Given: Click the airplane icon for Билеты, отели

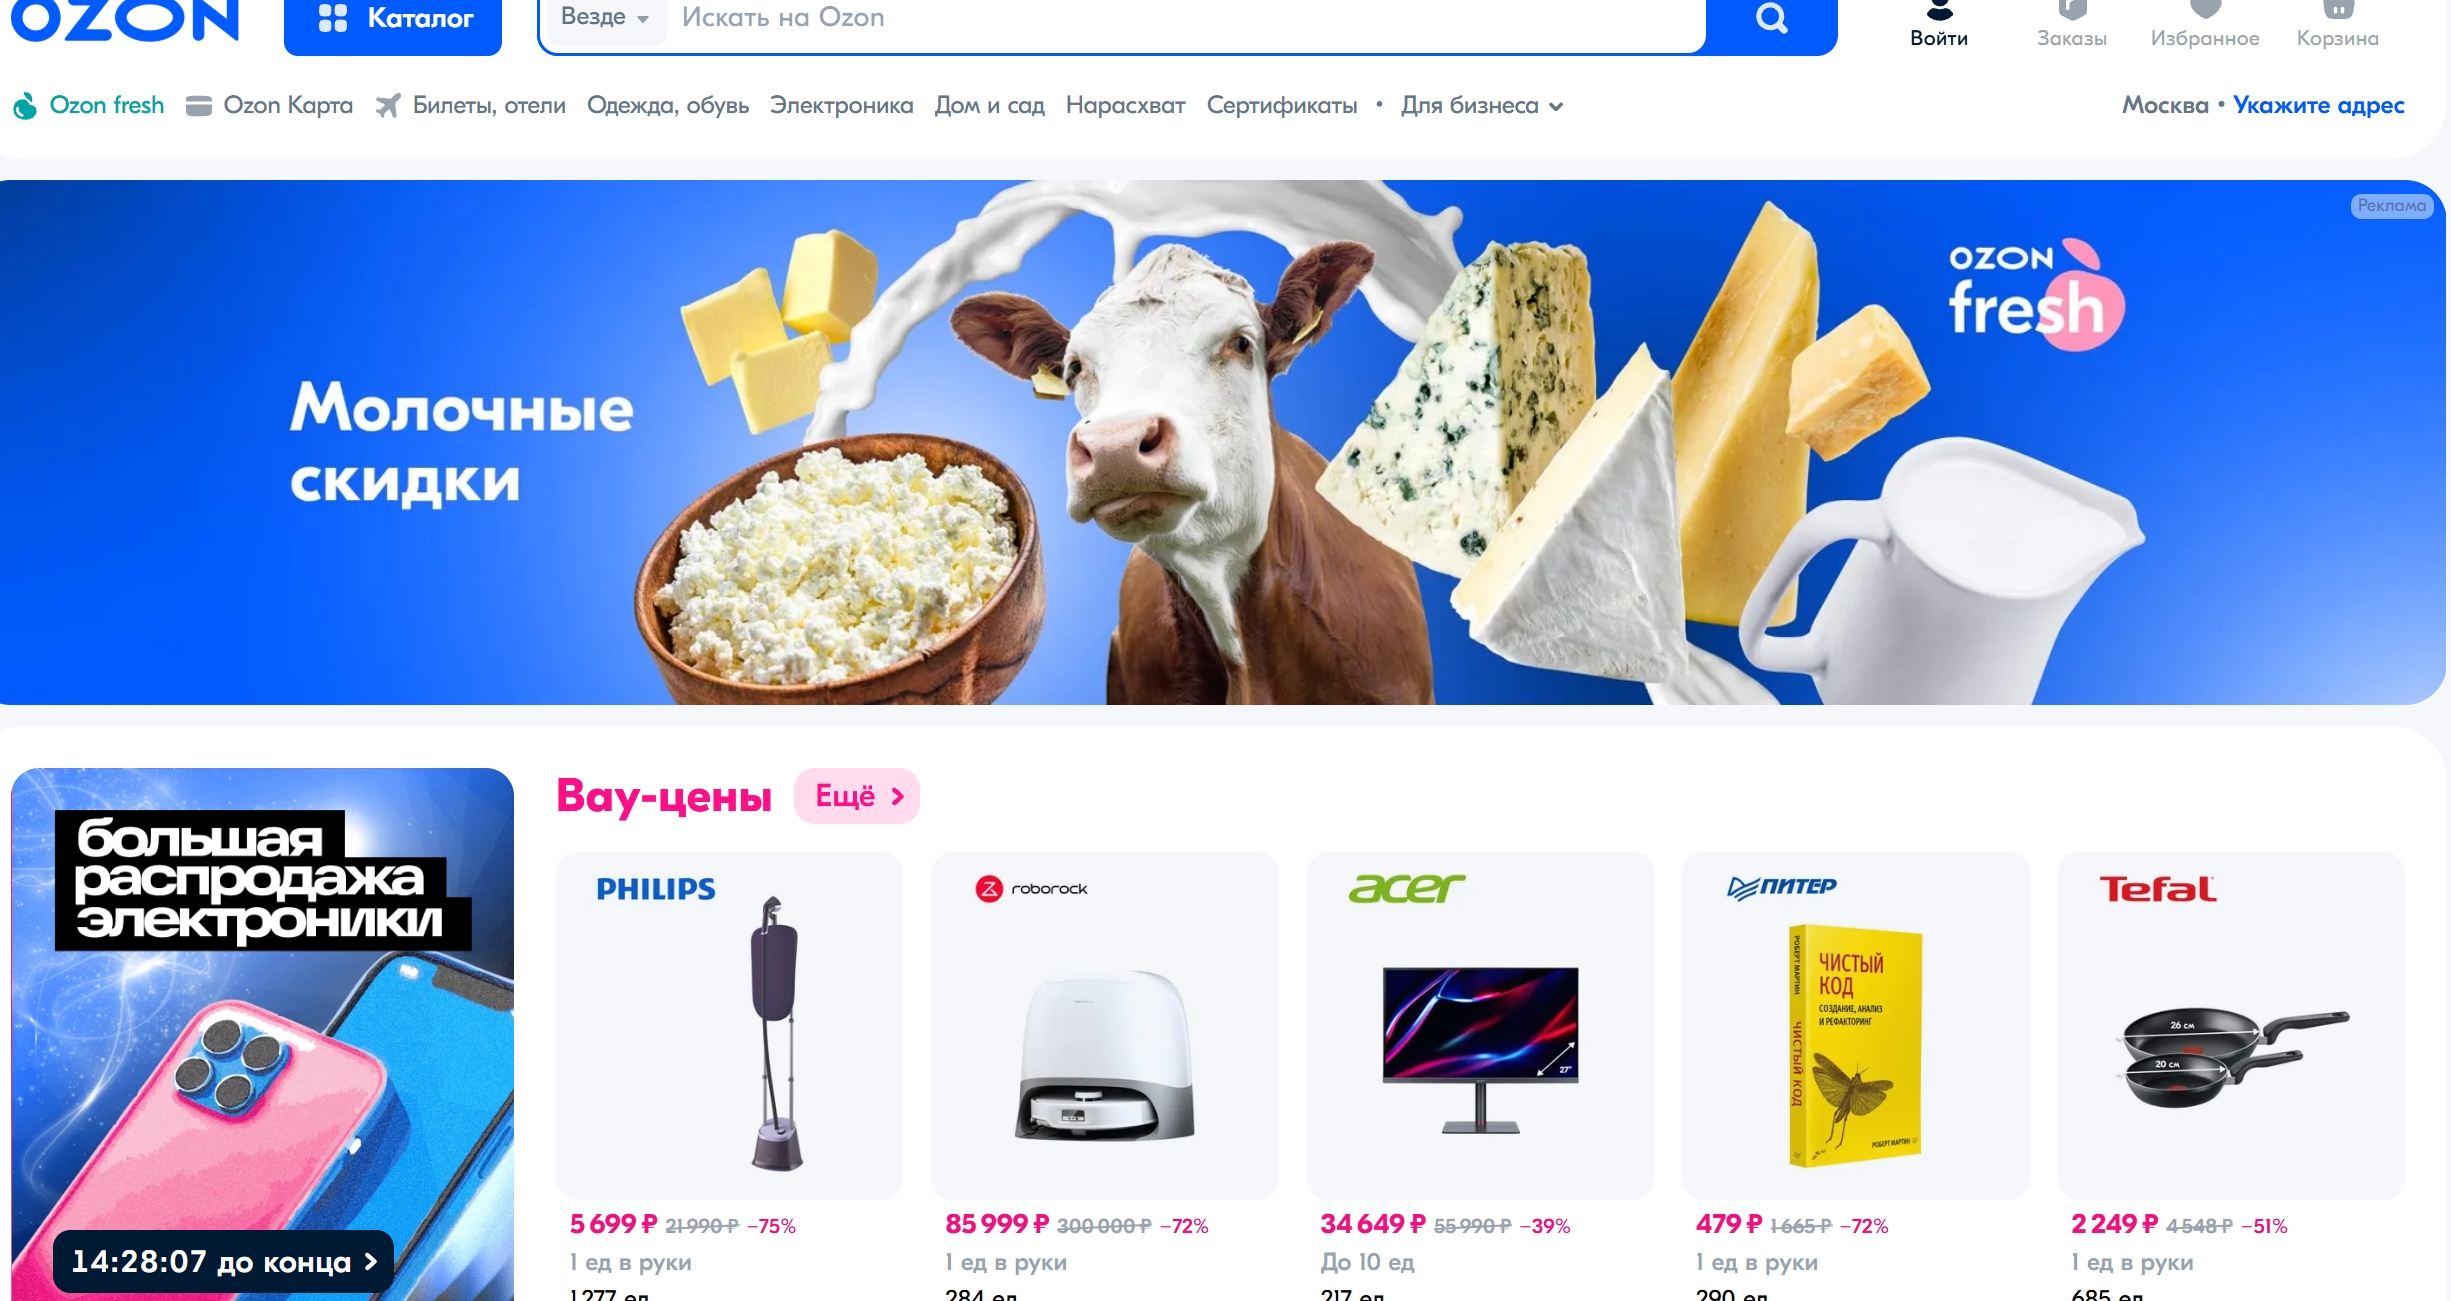Looking at the screenshot, I should (x=387, y=105).
